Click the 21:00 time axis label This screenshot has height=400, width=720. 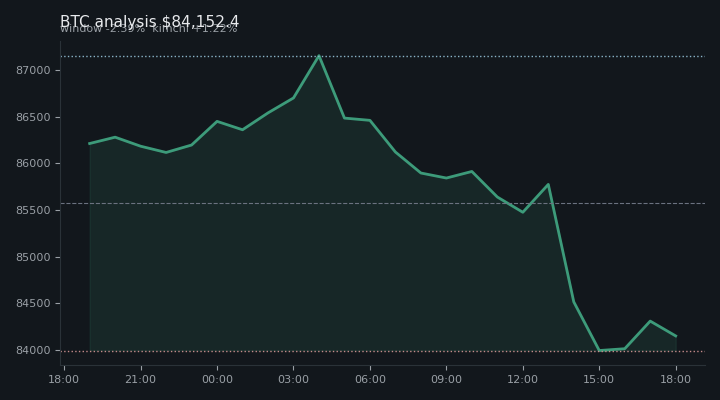(x=141, y=379)
